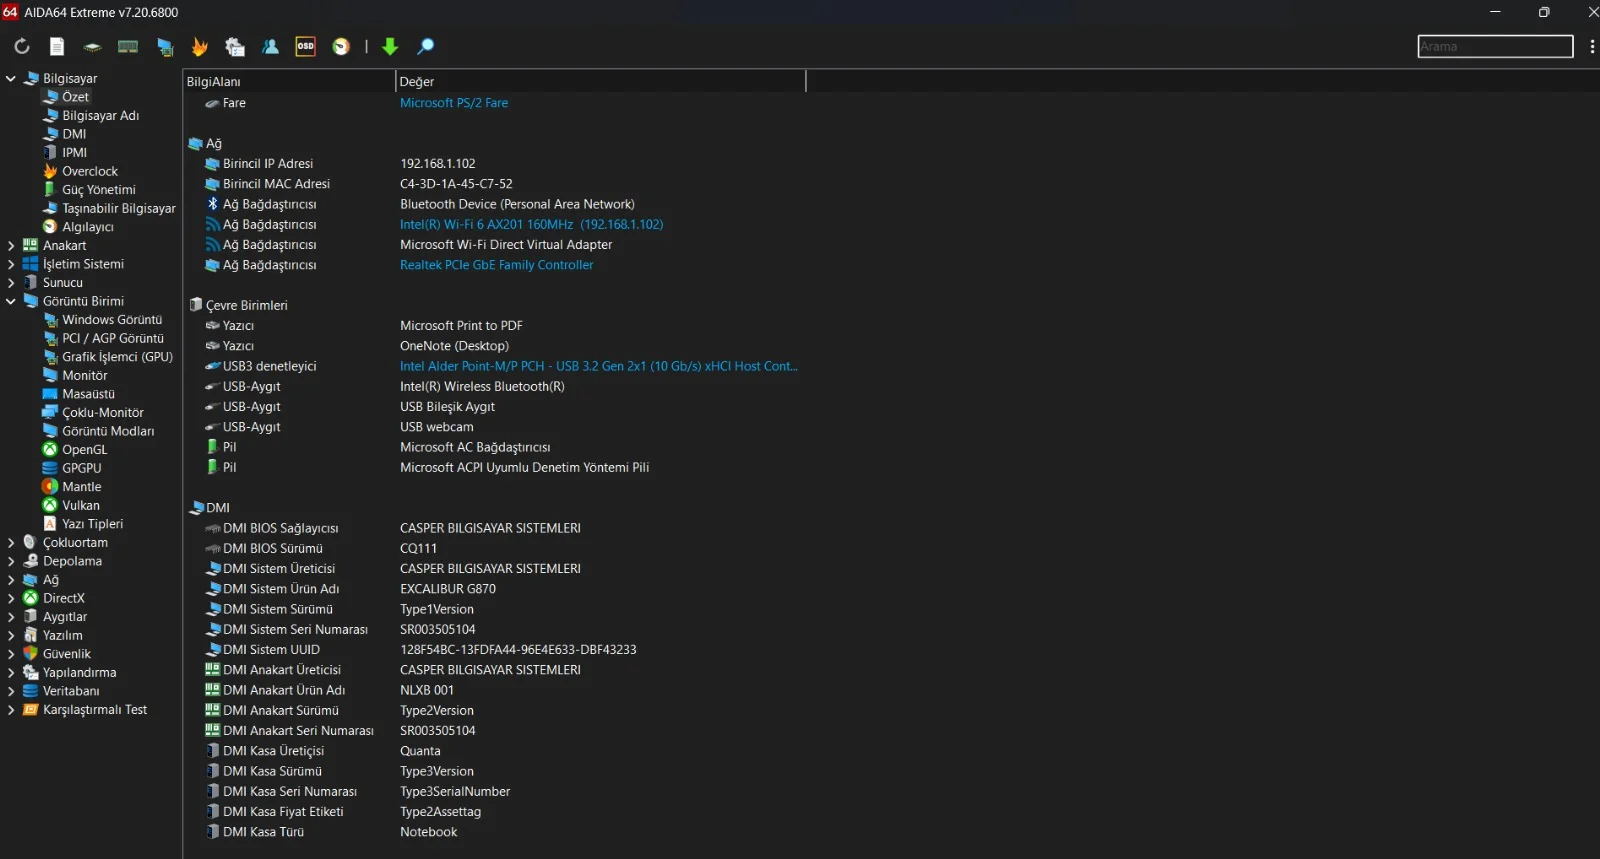Click the Microsoft PS/2 Fare link
The width and height of the screenshot is (1600, 859).
click(454, 103)
